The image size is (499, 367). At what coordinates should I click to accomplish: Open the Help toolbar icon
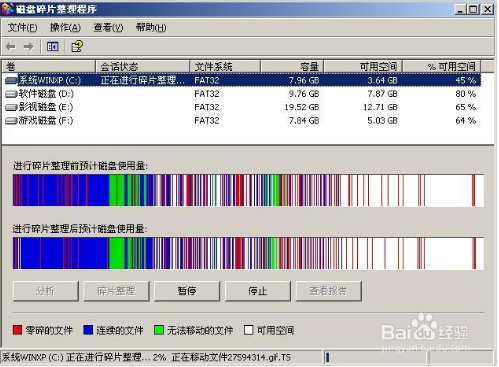click(x=77, y=46)
